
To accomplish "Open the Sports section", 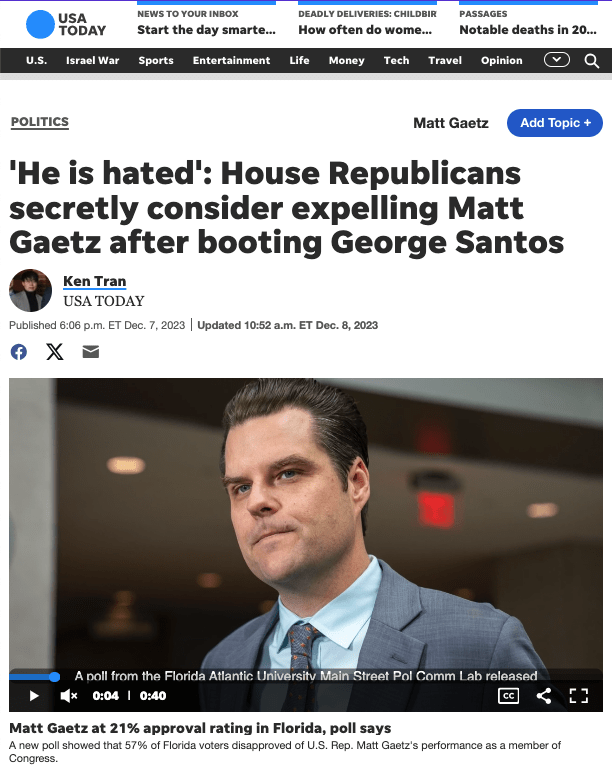I will tap(156, 60).
